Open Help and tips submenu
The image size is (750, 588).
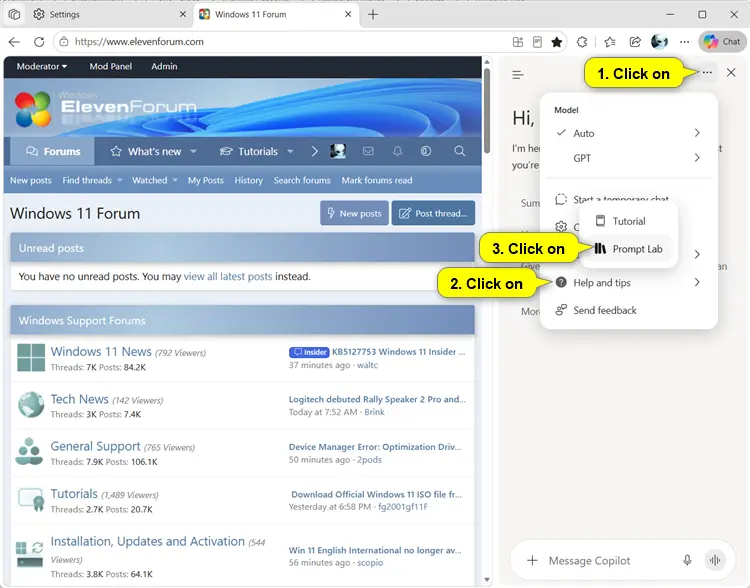coord(629,283)
